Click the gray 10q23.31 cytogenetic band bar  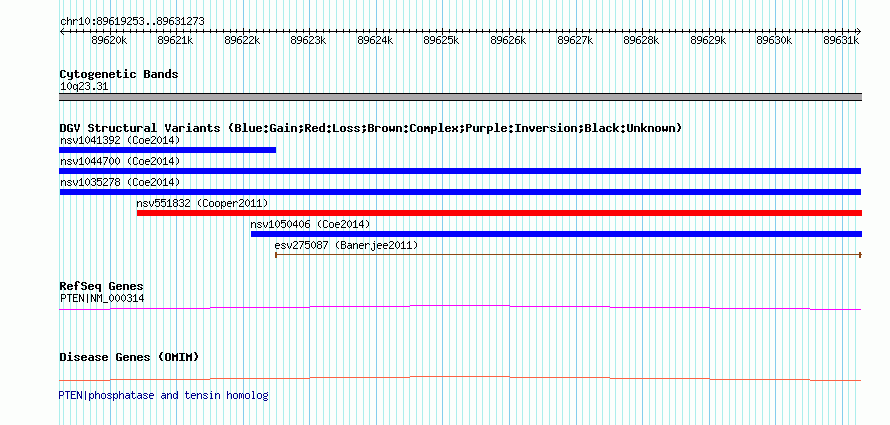point(460,97)
